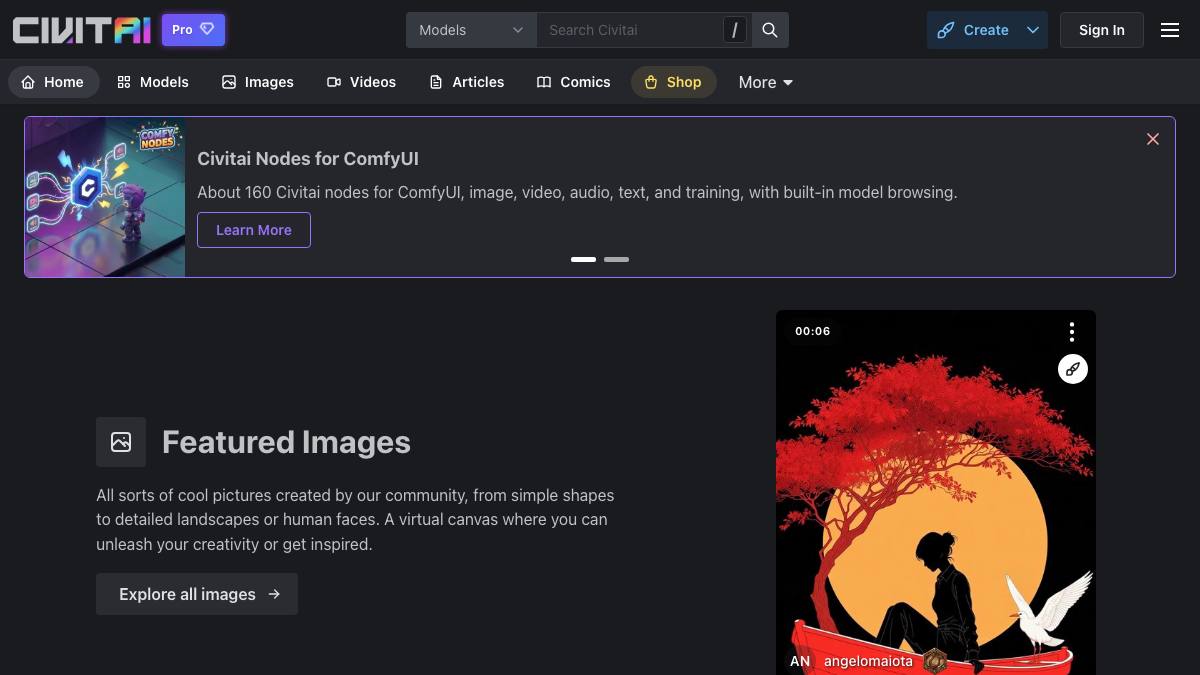
Task: Open the featured video's three-dot options menu
Action: (x=1072, y=332)
